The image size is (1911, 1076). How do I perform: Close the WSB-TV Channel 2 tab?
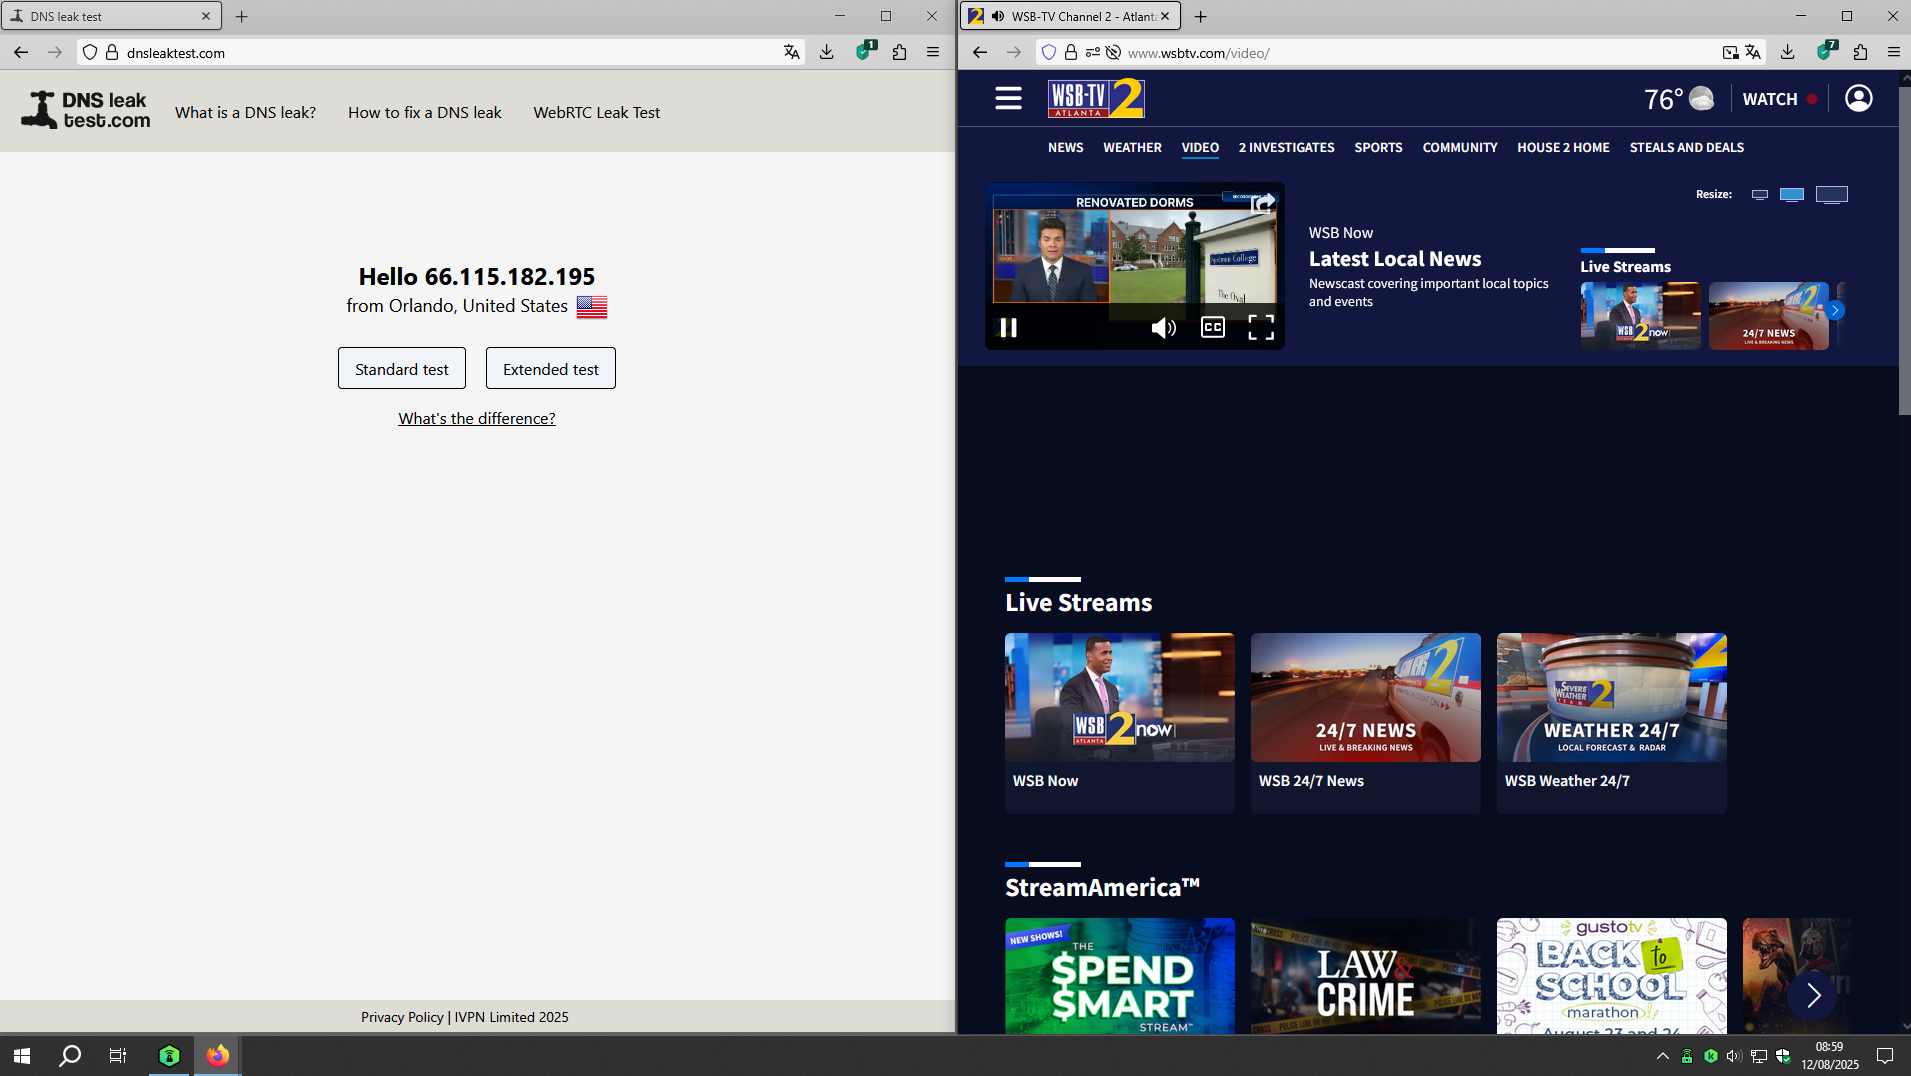click(x=1165, y=16)
